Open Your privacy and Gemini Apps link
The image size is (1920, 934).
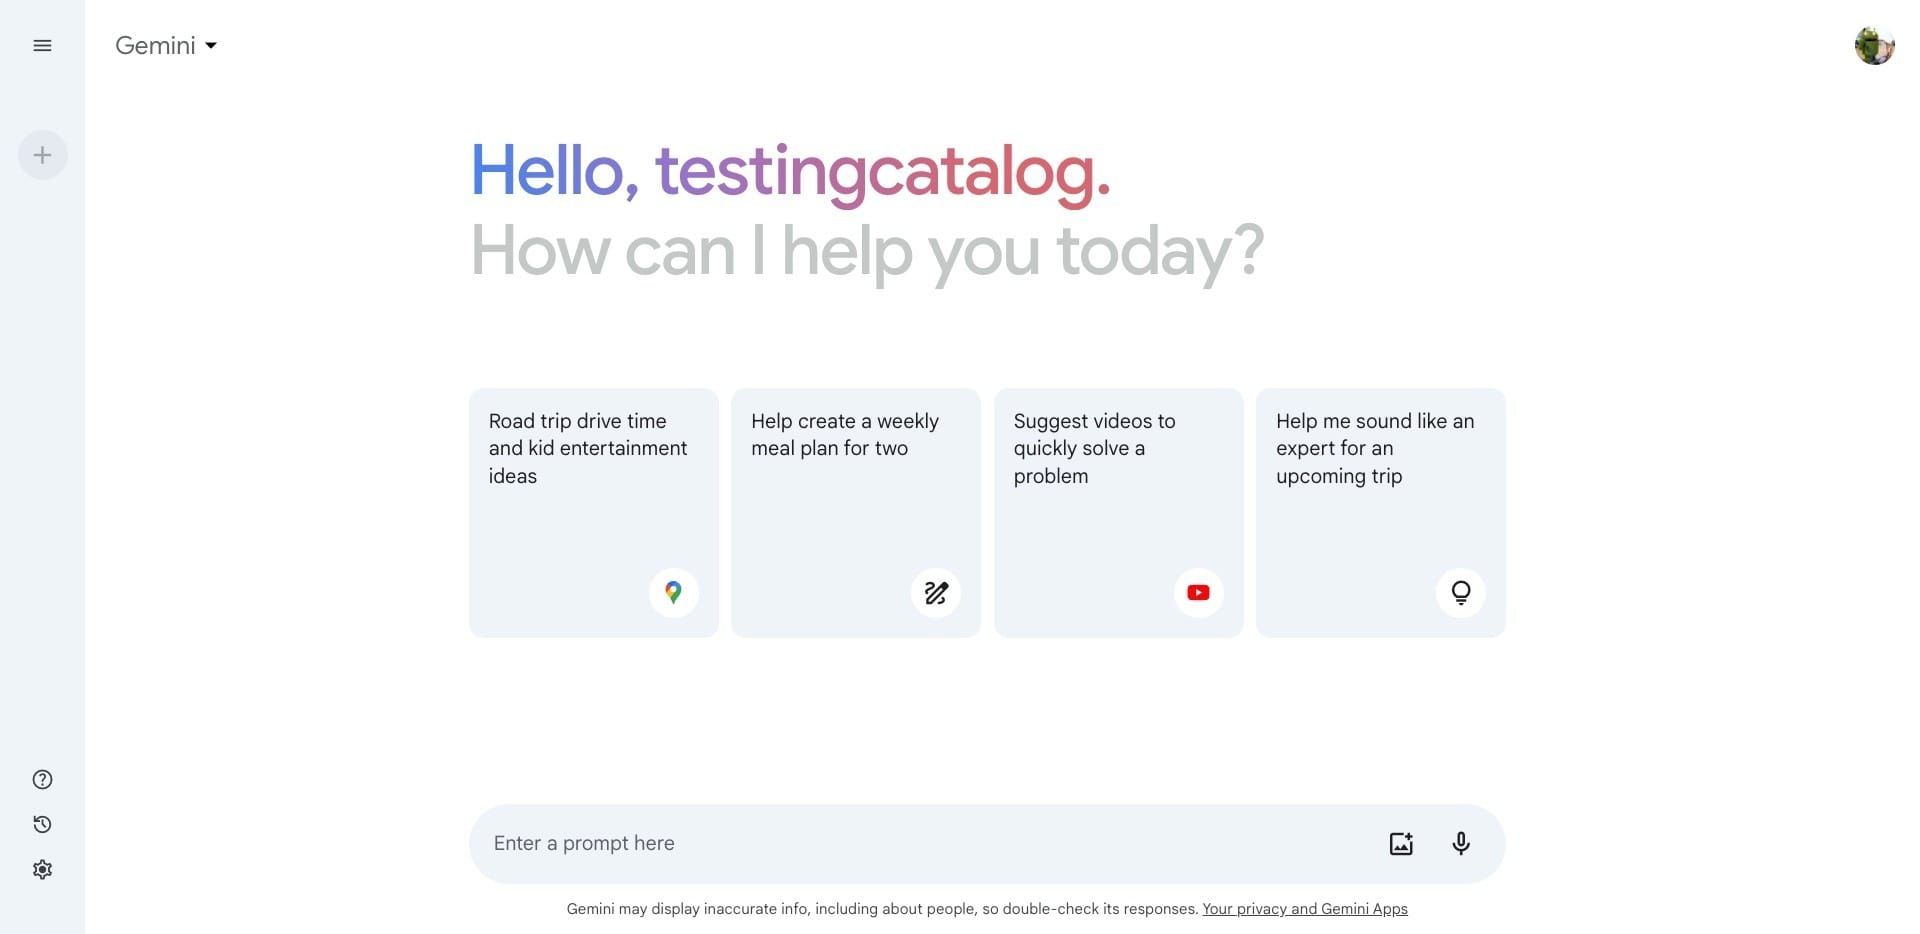pyautogui.click(x=1305, y=909)
